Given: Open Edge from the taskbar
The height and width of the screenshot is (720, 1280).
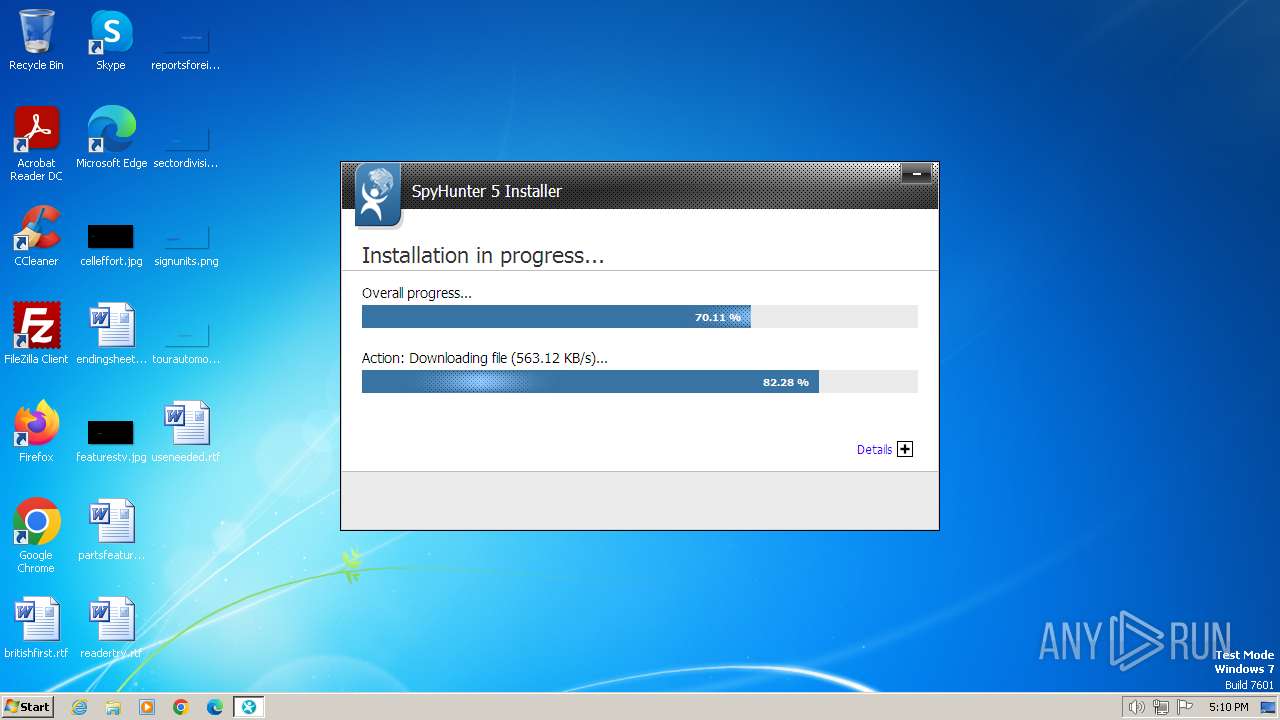Looking at the screenshot, I should (x=215, y=707).
